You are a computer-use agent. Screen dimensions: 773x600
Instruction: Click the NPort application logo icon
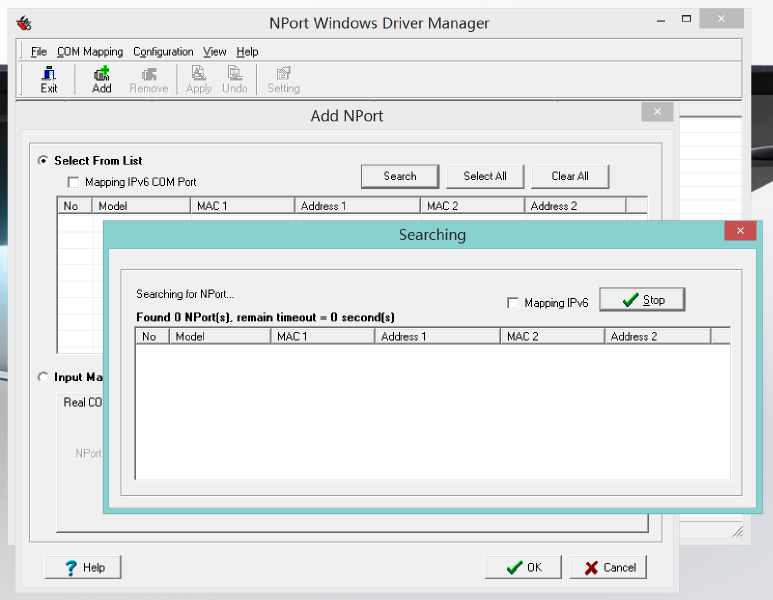(x=24, y=23)
